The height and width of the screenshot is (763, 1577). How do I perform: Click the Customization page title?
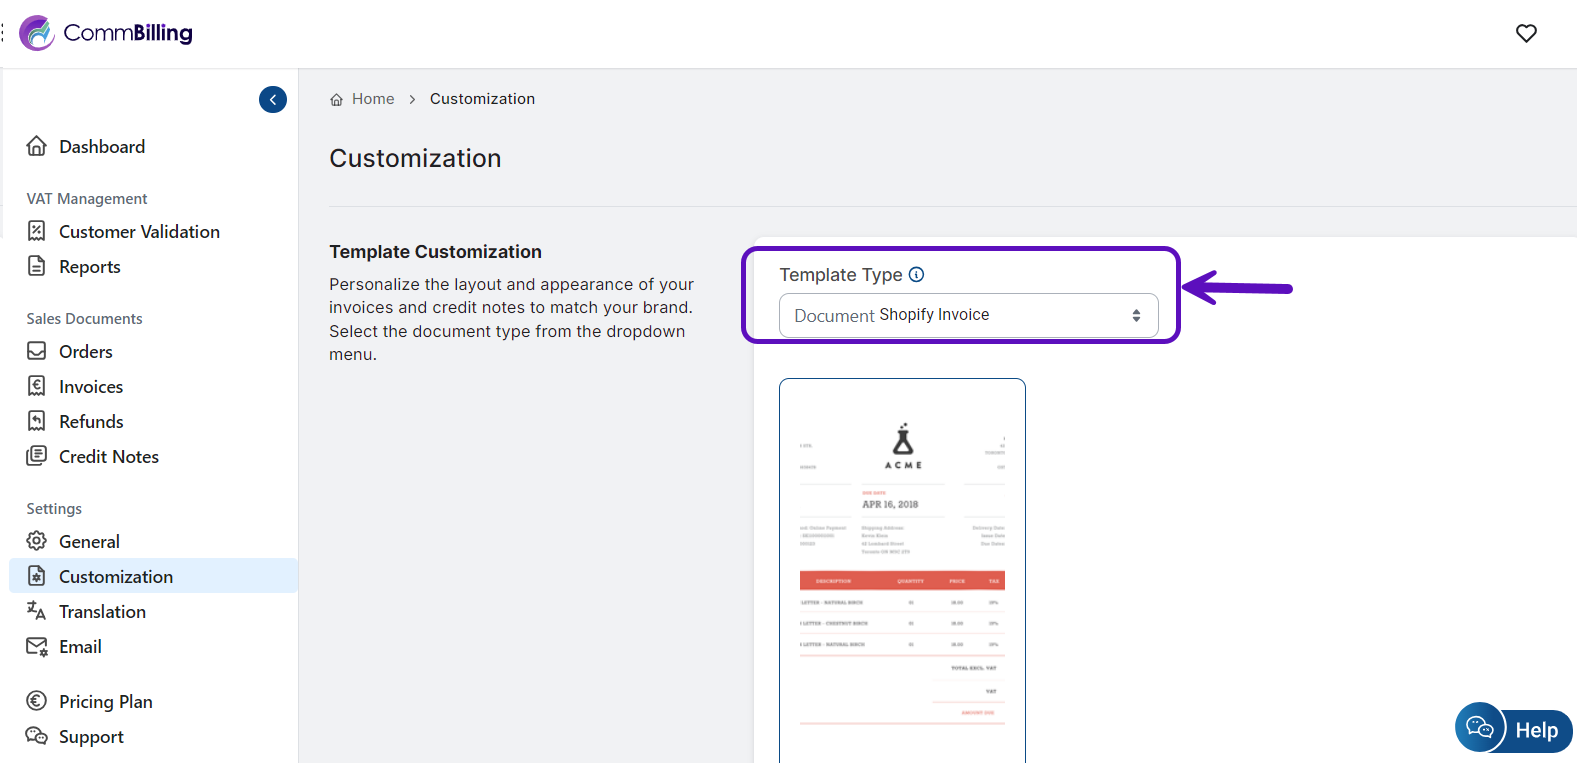pyautogui.click(x=415, y=158)
